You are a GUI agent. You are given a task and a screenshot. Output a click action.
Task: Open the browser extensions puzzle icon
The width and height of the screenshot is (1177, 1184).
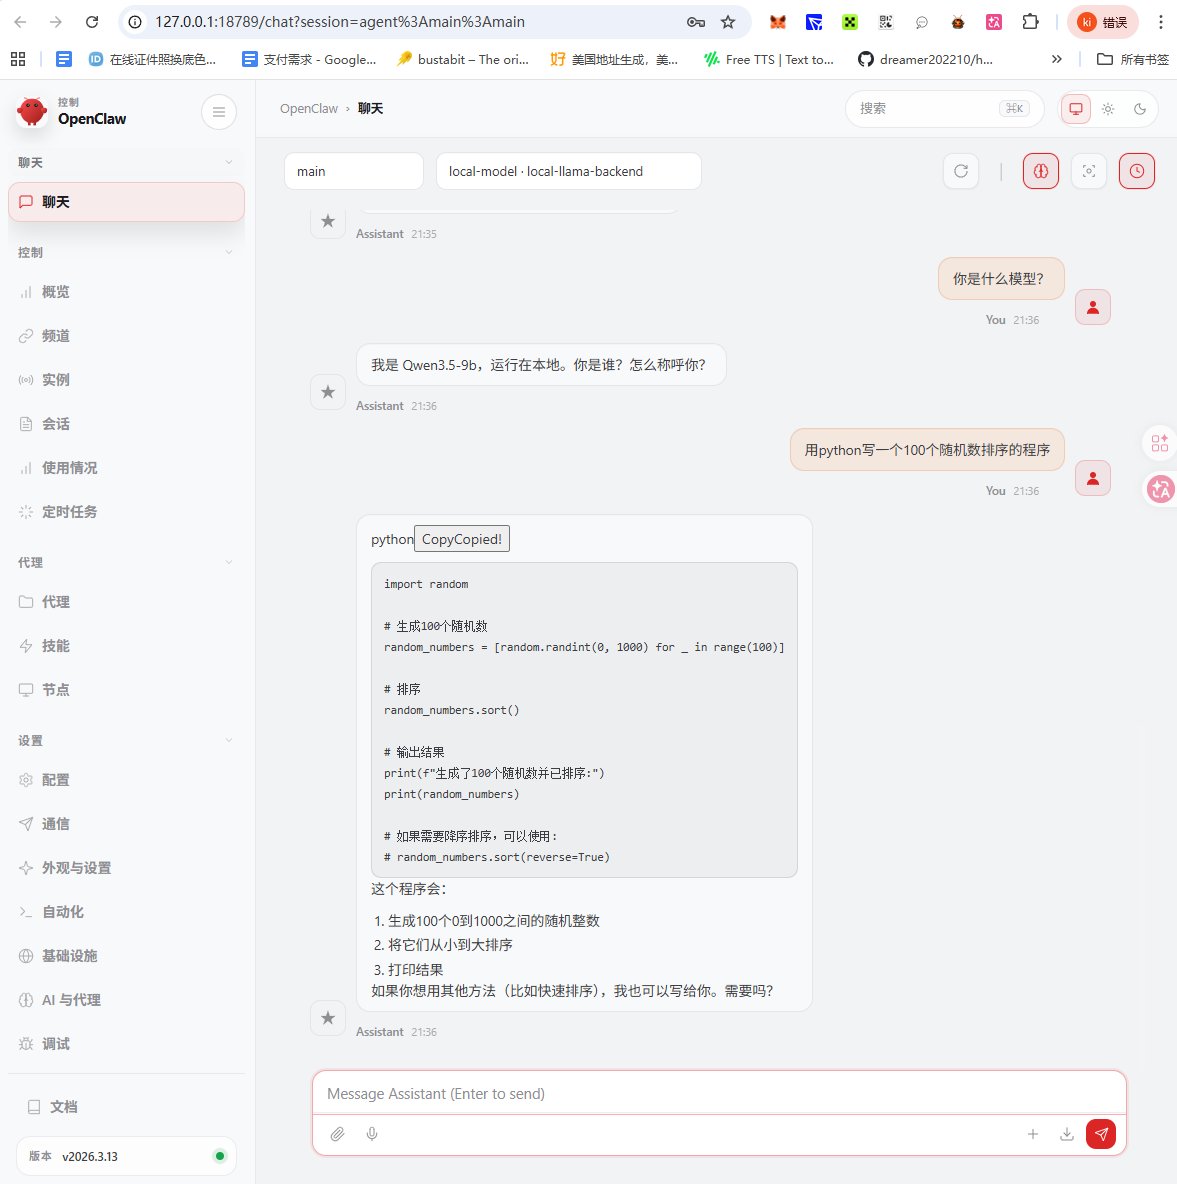tap(1031, 22)
